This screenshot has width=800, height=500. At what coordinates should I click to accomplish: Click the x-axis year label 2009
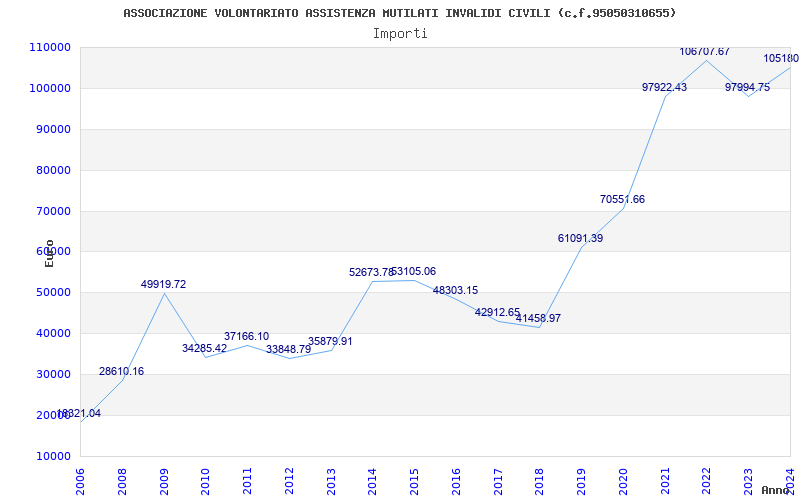164,482
